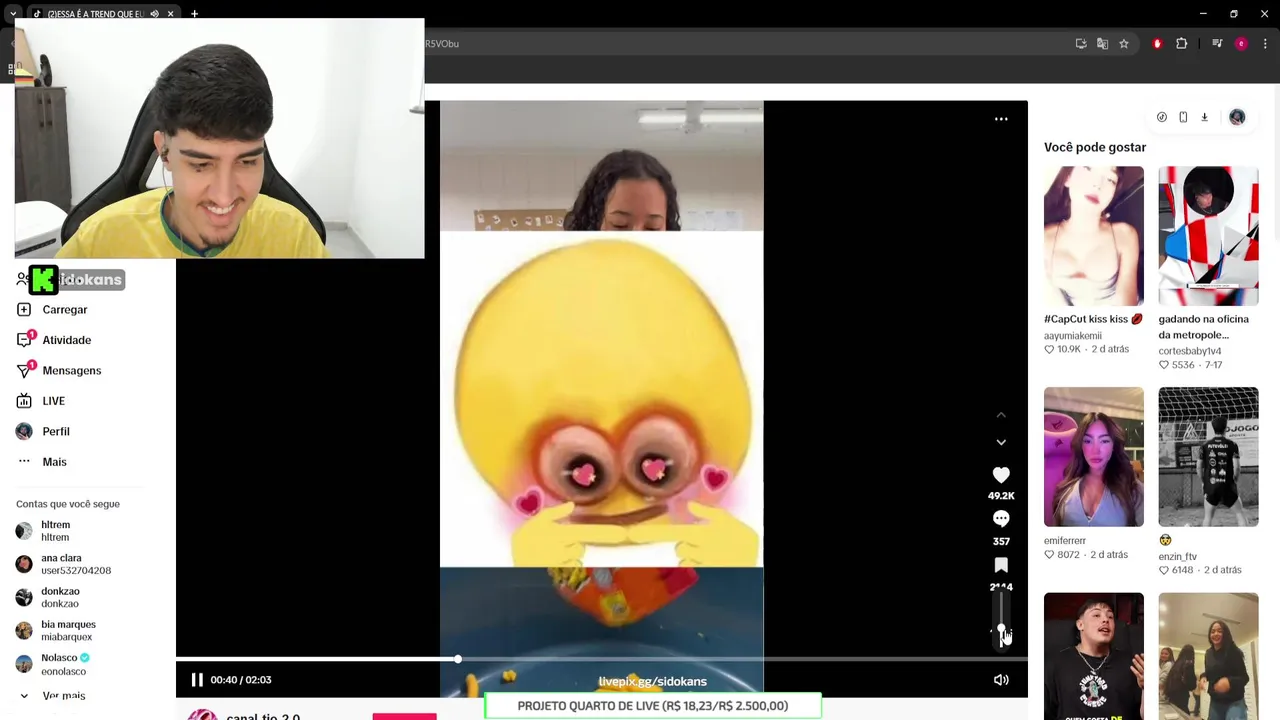Open the profile avatar in TikTok header
Image resolution: width=1280 pixels, height=720 pixels.
[x=1237, y=117]
